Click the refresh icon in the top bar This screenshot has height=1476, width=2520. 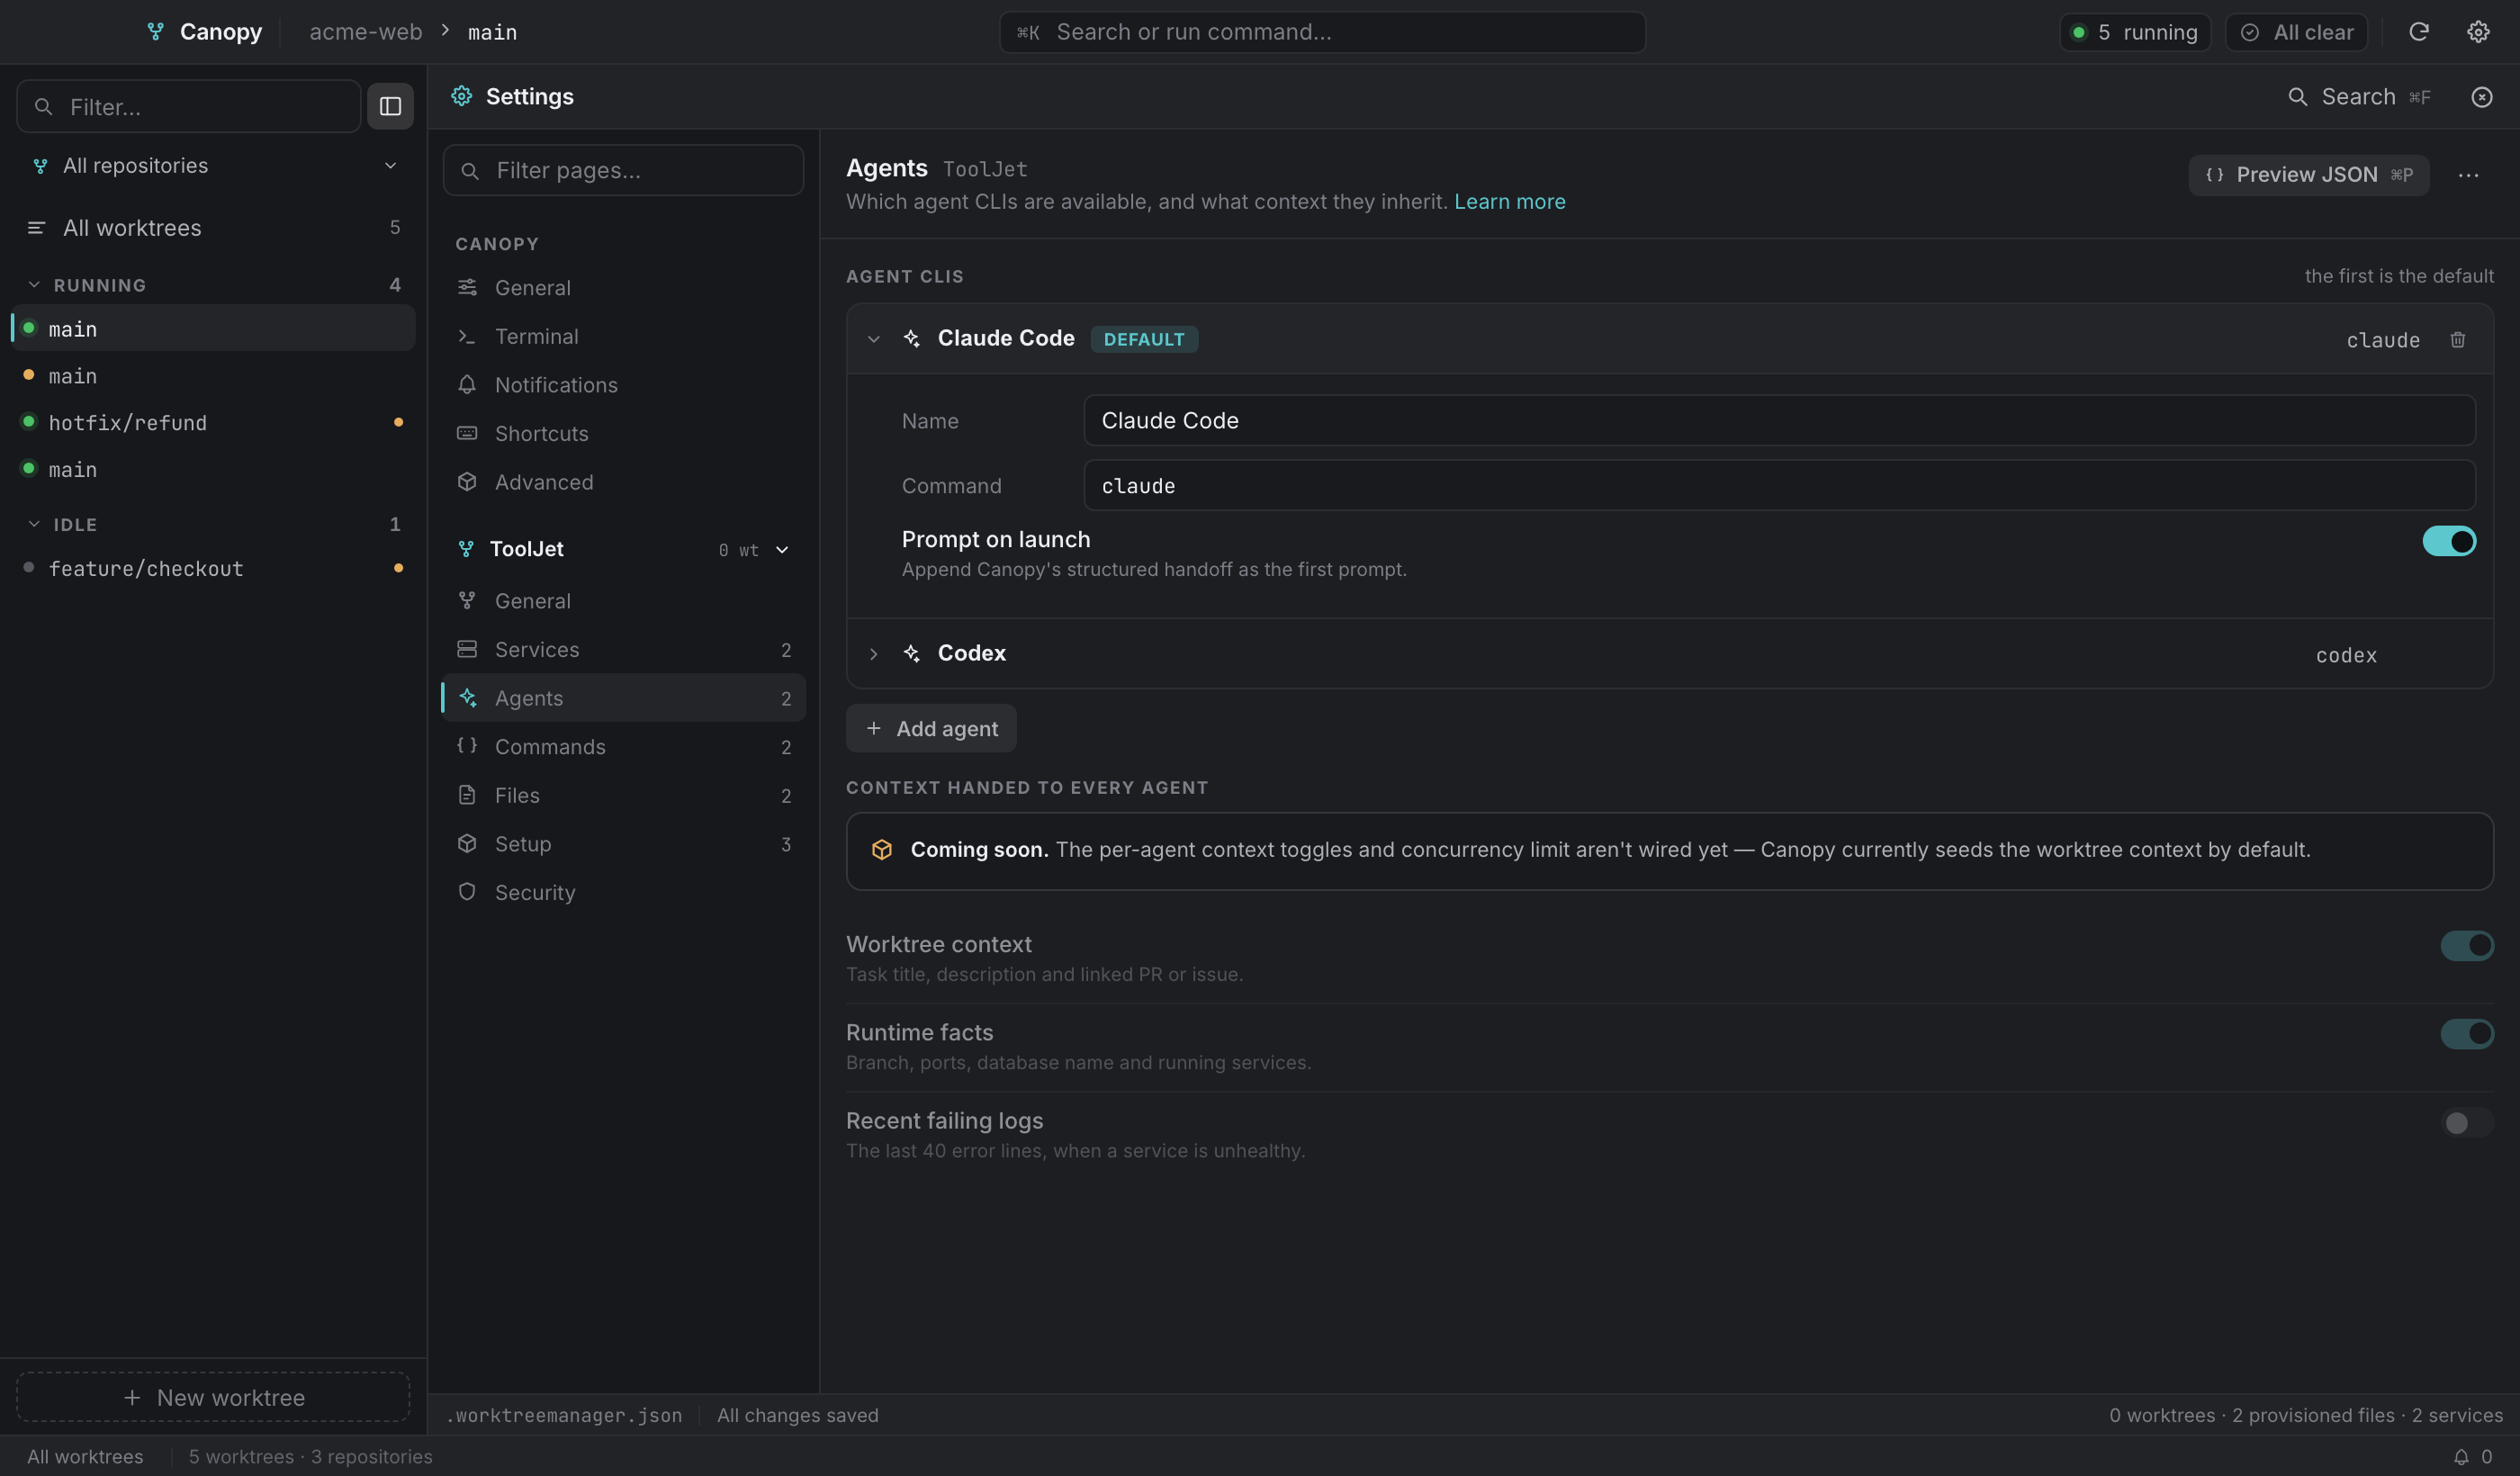coord(2418,32)
